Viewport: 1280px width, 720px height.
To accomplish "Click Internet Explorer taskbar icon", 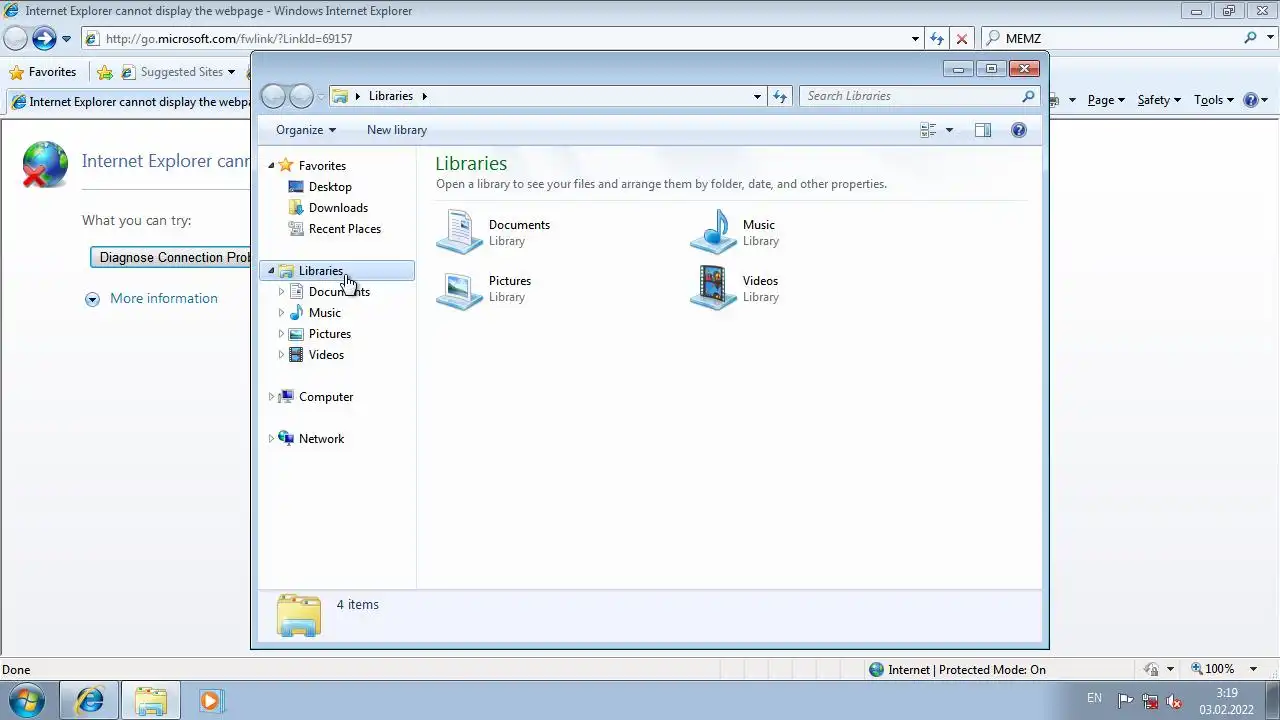I will point(90,700).
